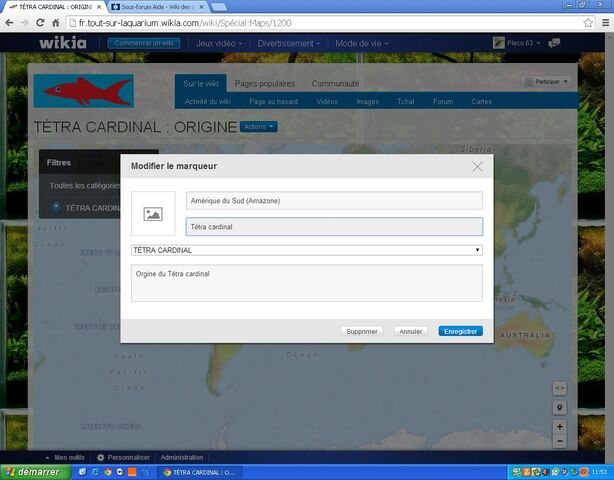Open the Vidéos link
The height and width of the screenshot is (480, 614).
[327, 101]
